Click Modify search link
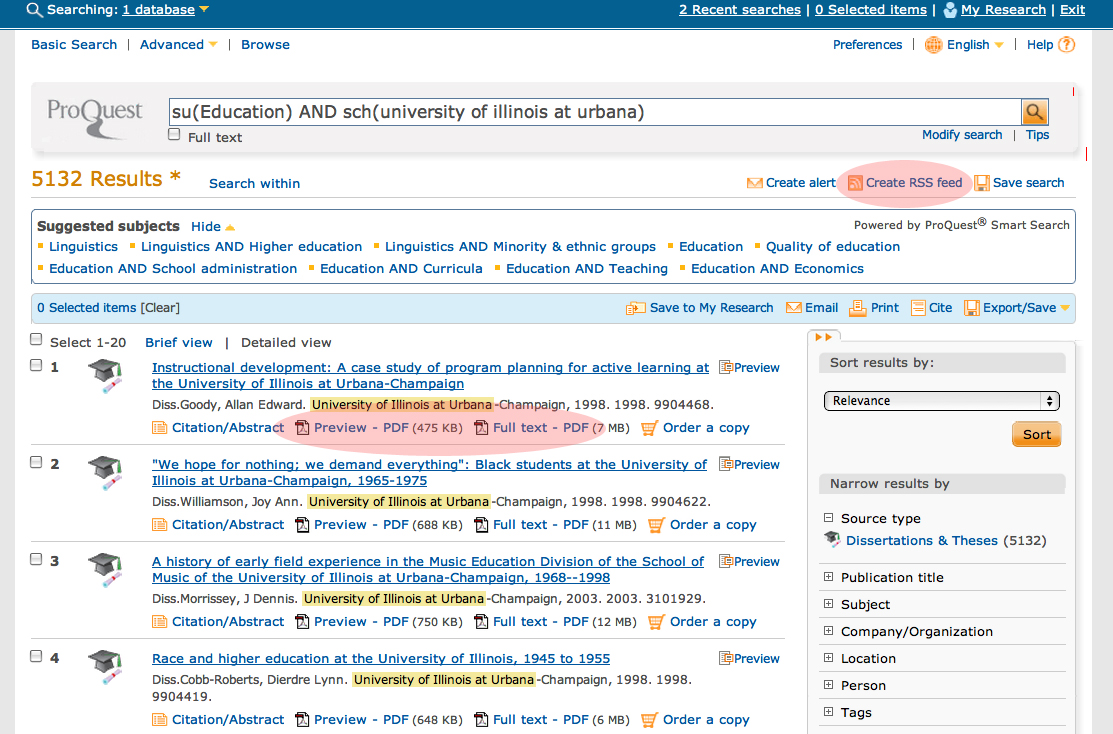1113x734 pixels. (962, 135)
